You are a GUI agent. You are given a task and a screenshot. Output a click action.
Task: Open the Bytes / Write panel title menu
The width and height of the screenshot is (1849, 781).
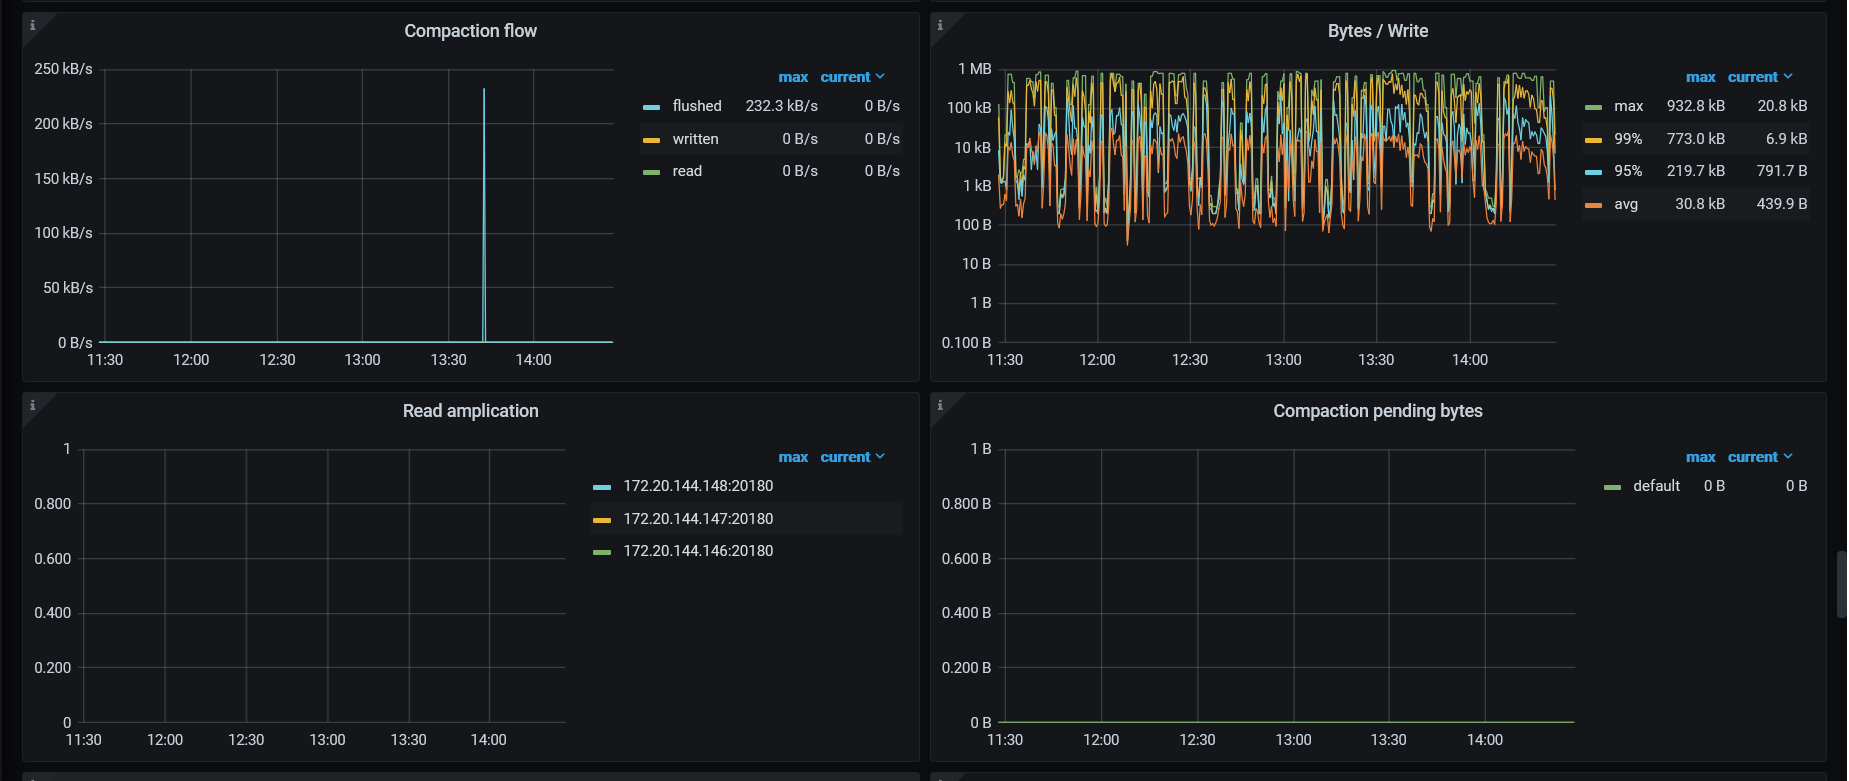pos(1377,31)
